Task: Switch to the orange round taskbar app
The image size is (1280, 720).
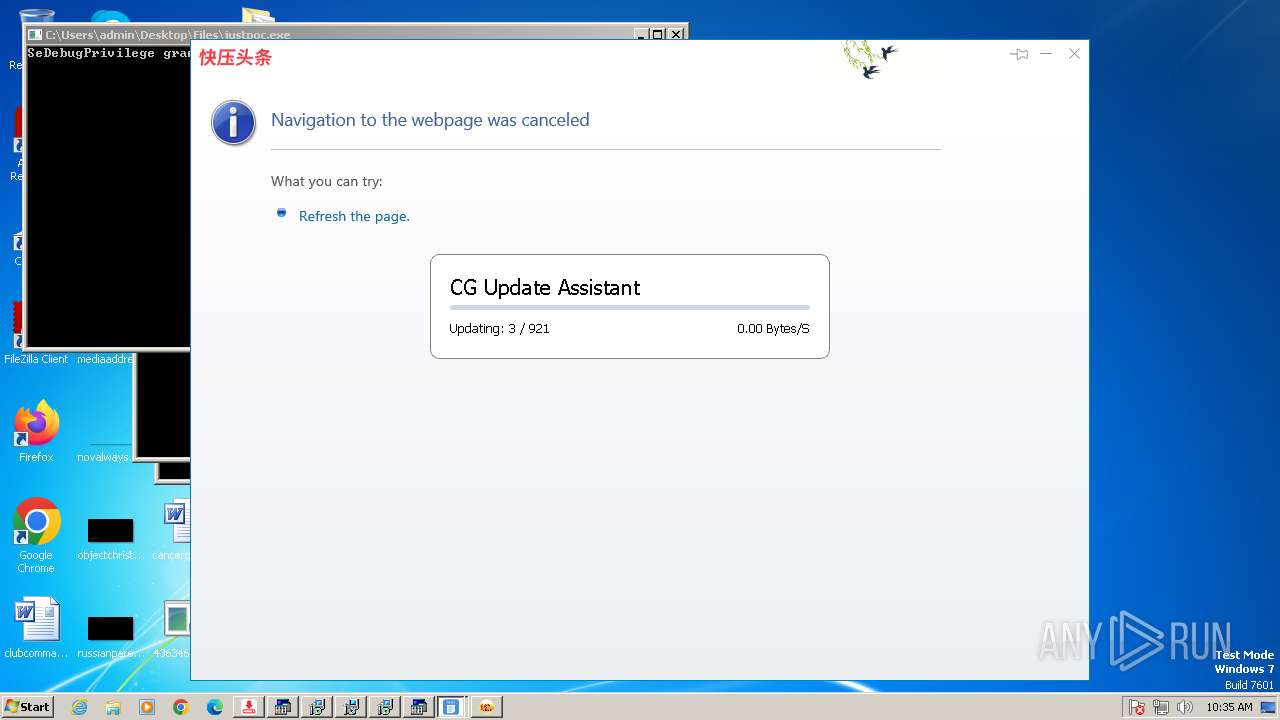Action: (x=486, y=707)
